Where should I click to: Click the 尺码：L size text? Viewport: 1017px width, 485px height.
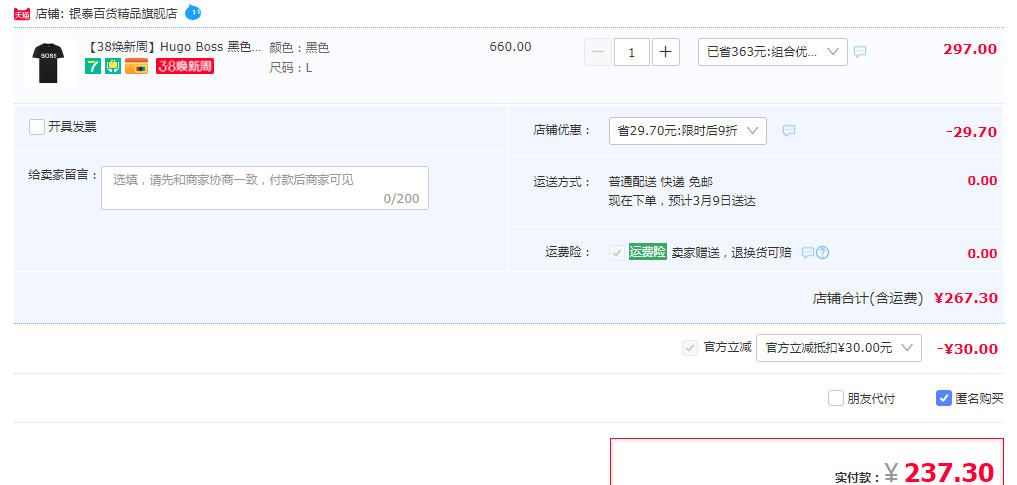coord(291,67)
